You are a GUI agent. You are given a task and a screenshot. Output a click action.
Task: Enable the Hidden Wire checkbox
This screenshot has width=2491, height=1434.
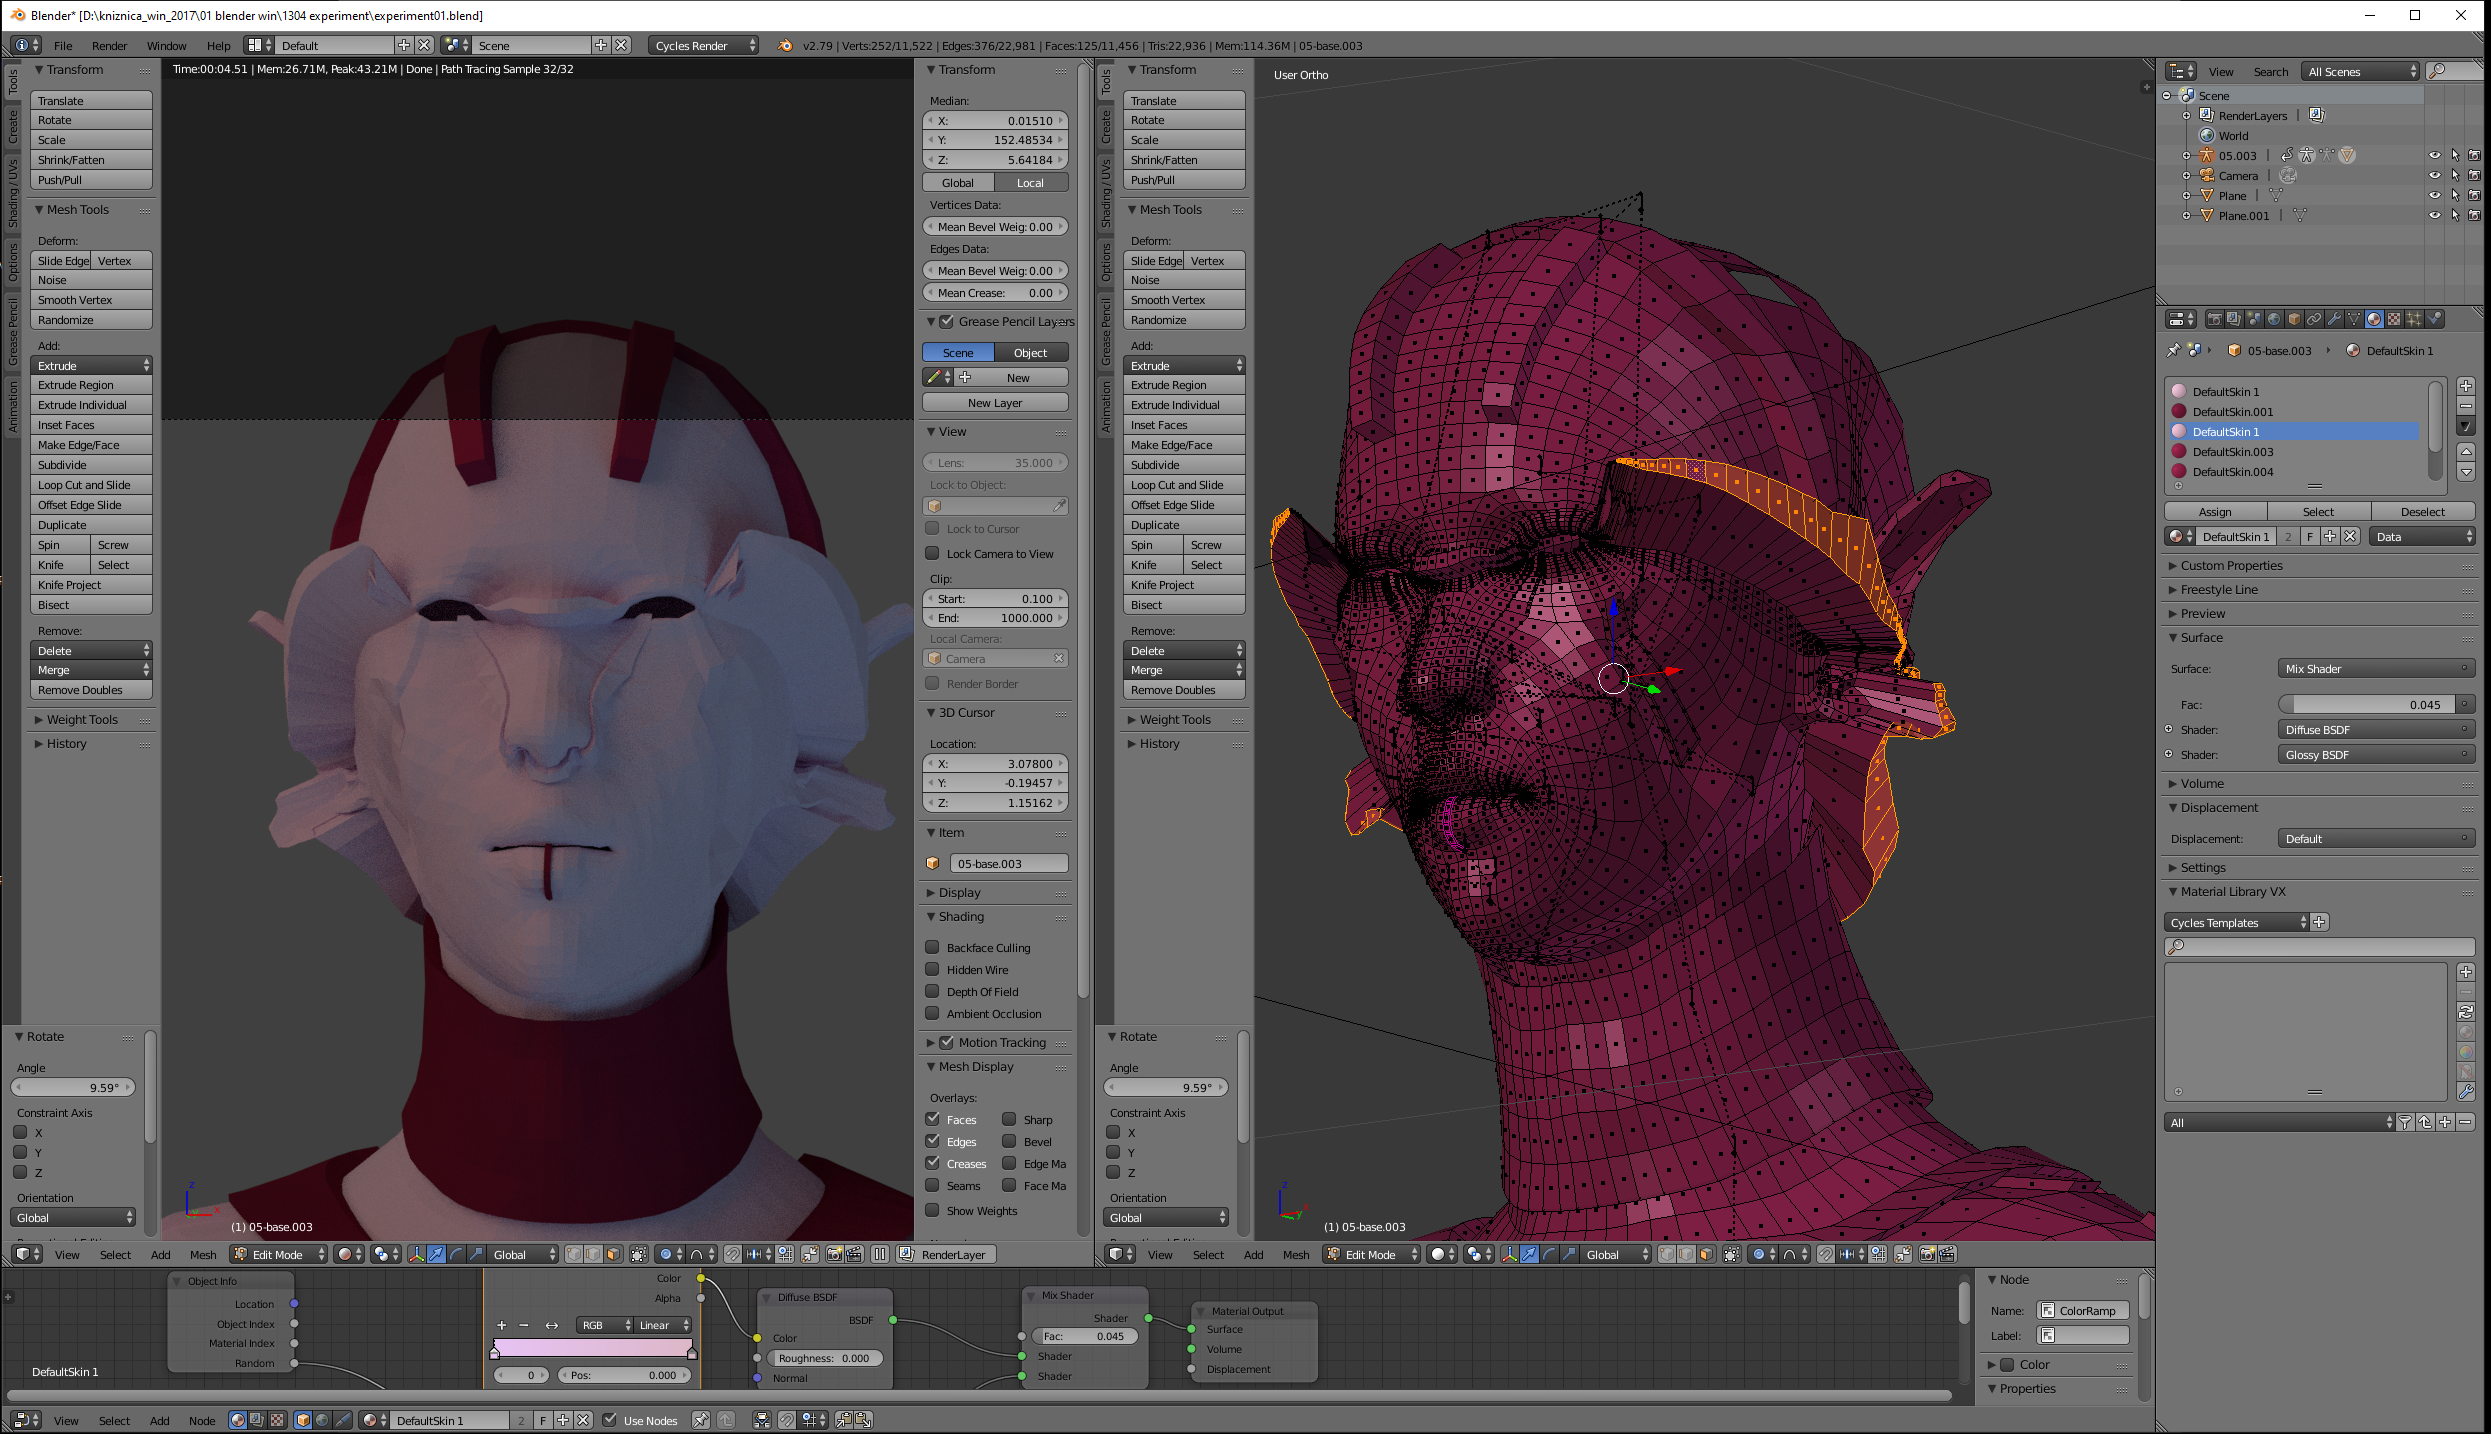[932, 969]
